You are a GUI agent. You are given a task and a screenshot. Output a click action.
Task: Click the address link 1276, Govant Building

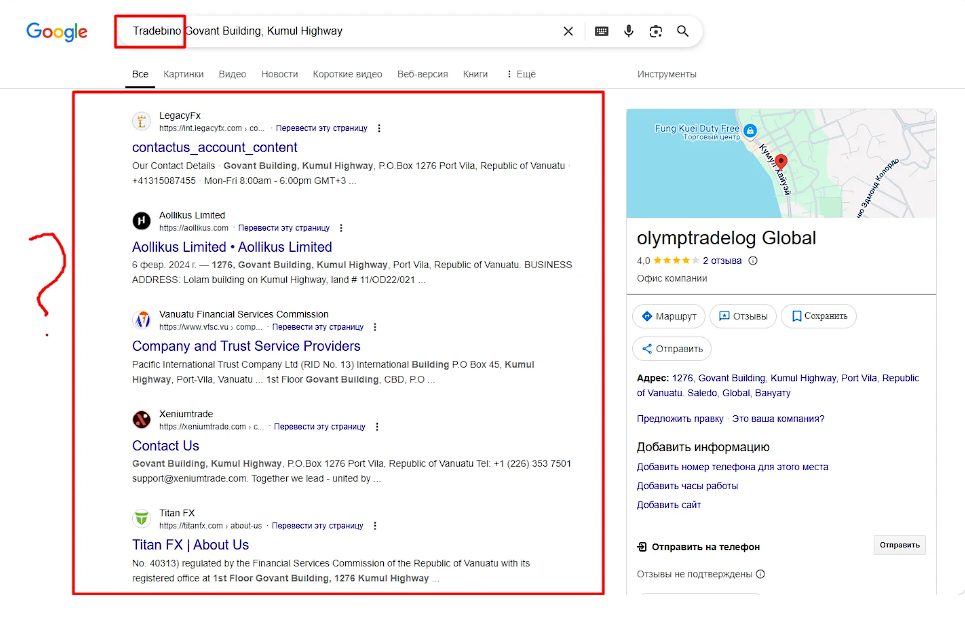click(778, 385)
